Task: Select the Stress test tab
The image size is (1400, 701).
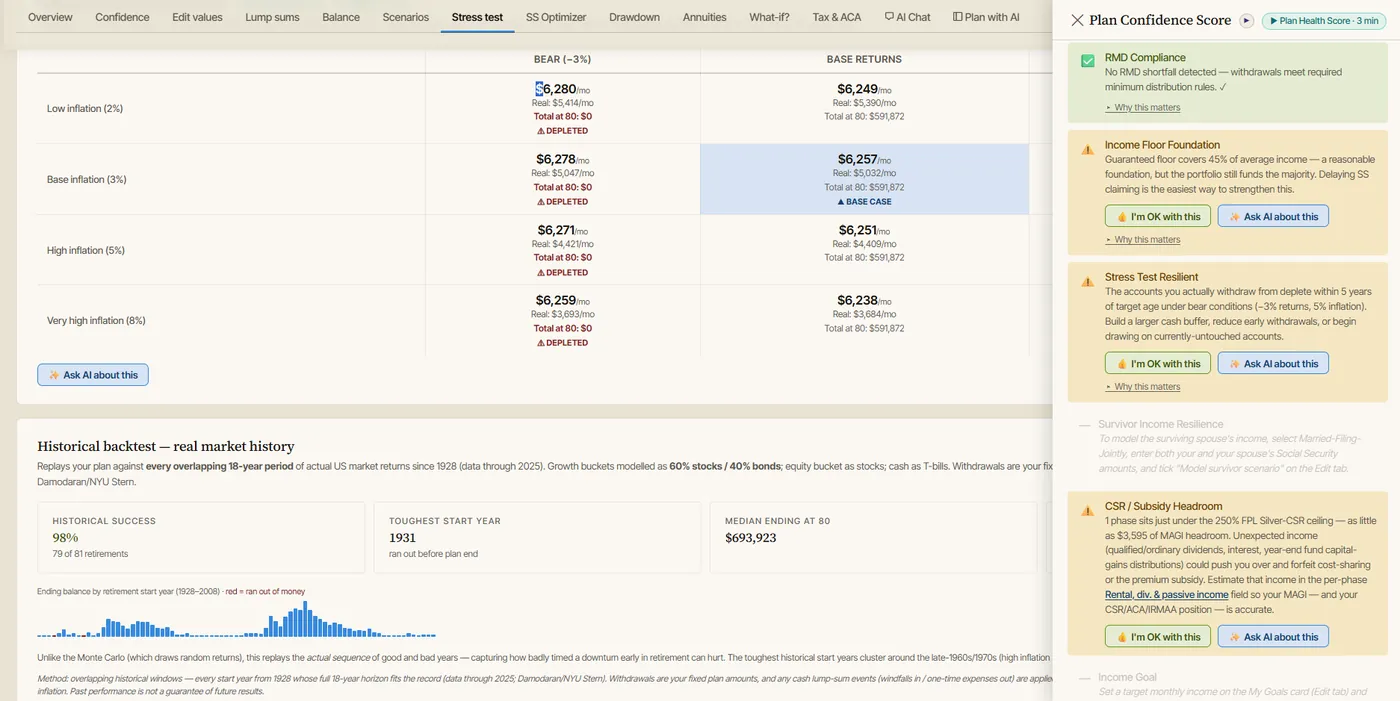Action: click(x=477, y=17)
